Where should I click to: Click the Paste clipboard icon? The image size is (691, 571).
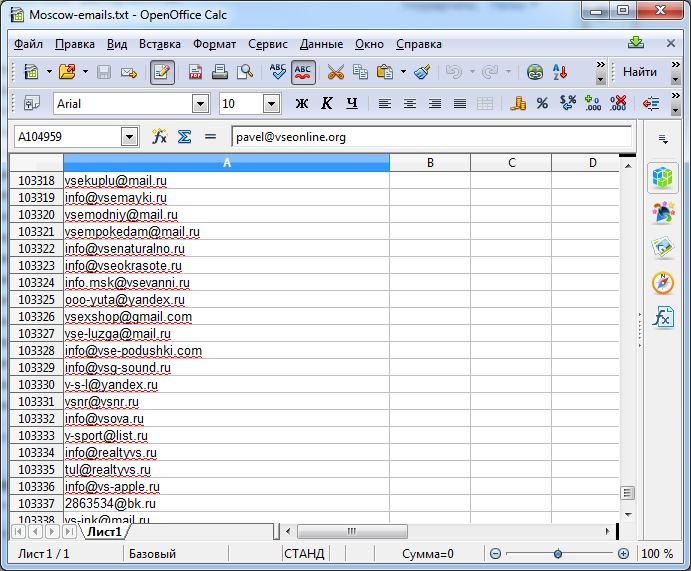385,72
